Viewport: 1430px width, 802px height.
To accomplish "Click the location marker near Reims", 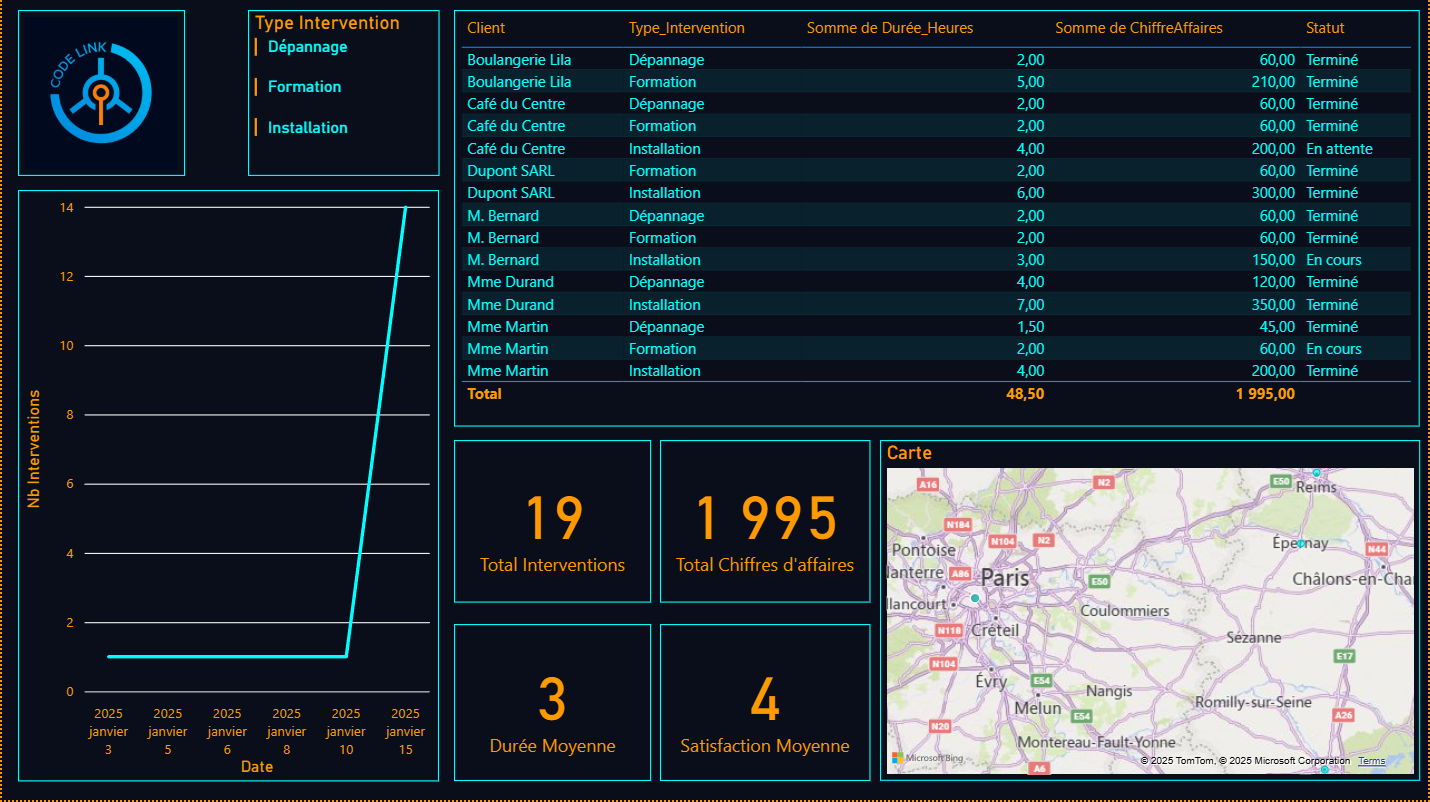I will [x=1316, y=473].
